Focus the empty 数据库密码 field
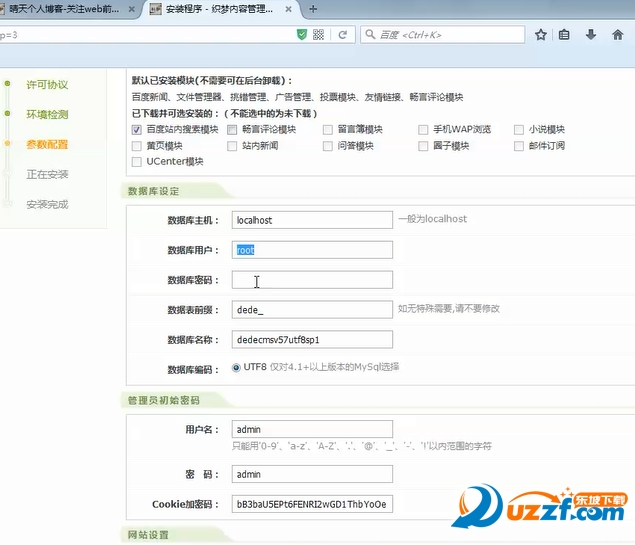The width and height of the screenshot is (635, 545). click(312, 280)
